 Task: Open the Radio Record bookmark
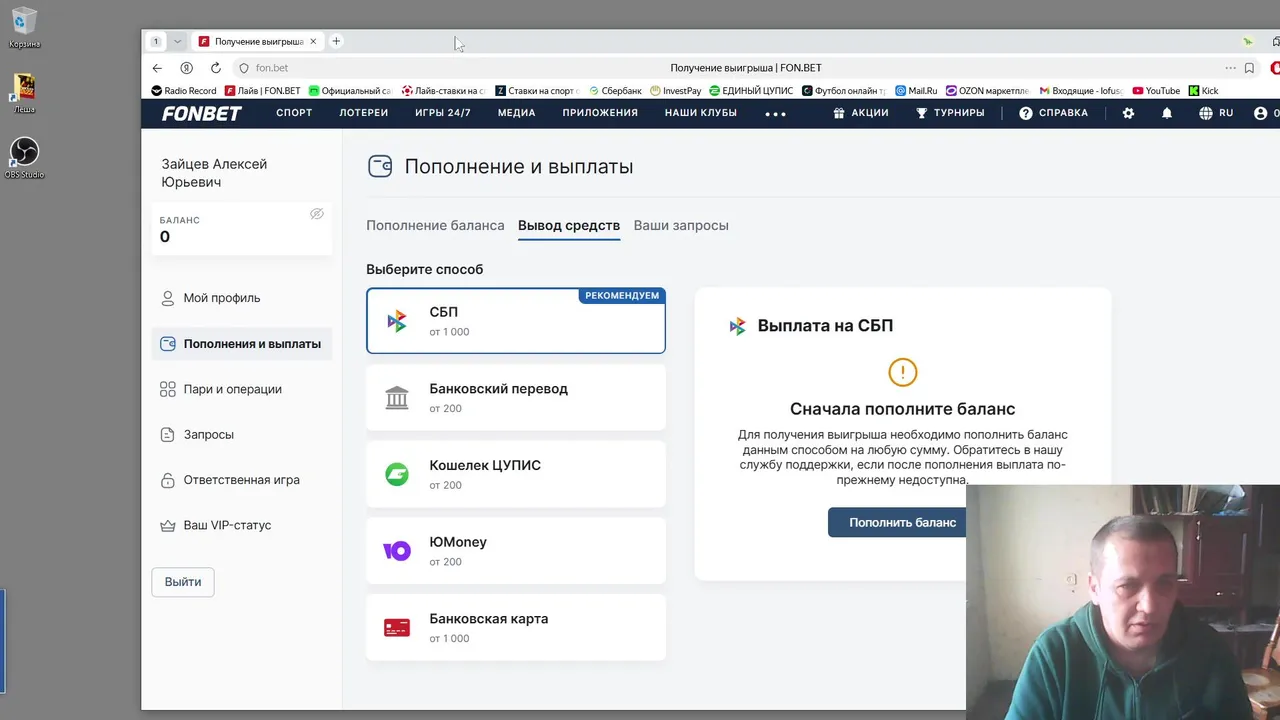(183, 91)
